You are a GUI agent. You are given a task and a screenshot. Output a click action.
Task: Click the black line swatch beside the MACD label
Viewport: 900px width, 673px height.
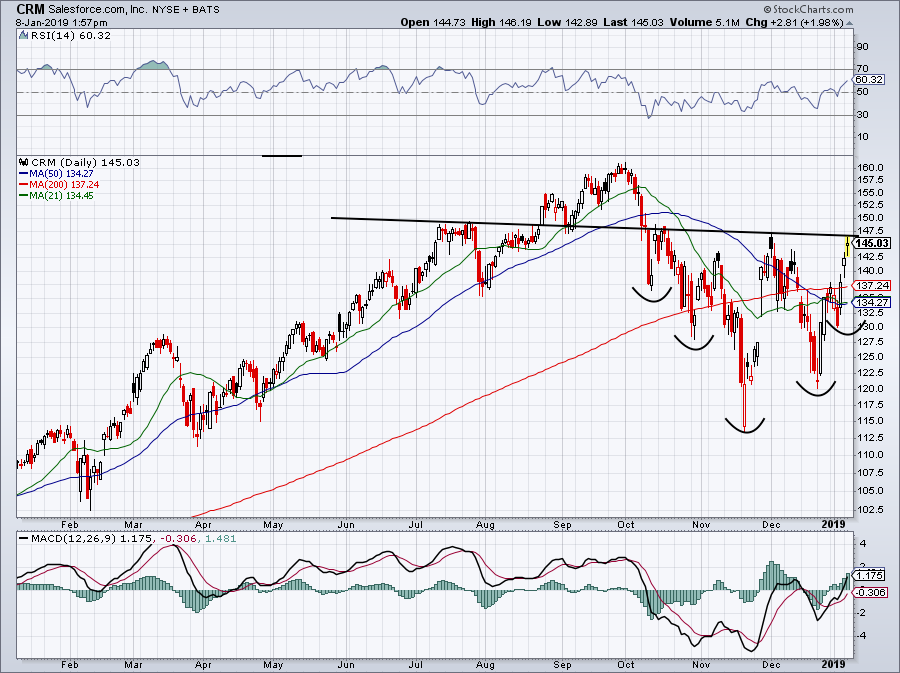[x=24, y=539]
